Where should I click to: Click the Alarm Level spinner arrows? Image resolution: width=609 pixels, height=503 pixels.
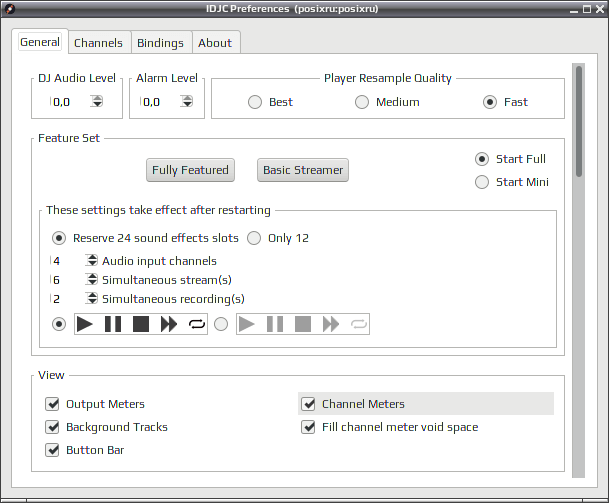coord(187,101)
